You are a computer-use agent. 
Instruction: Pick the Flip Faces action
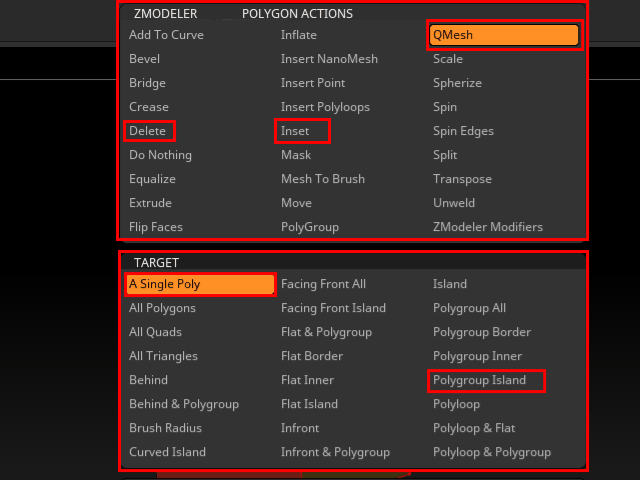click(156, 227)
